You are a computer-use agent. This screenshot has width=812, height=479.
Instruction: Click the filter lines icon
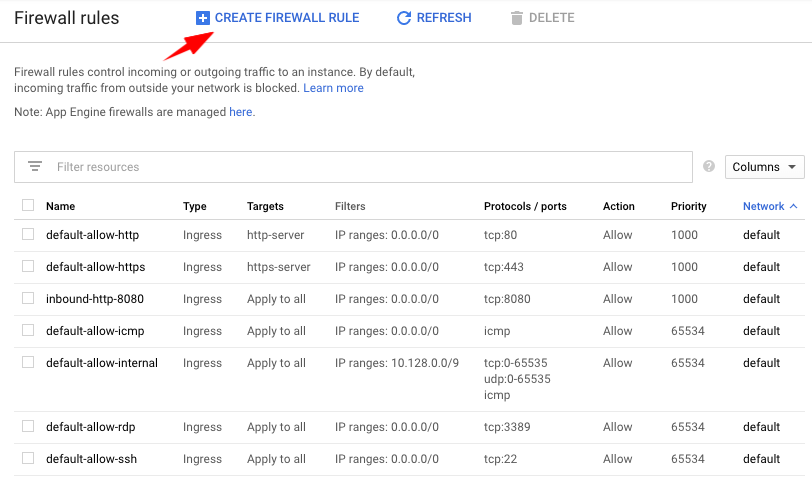point(35,167)
